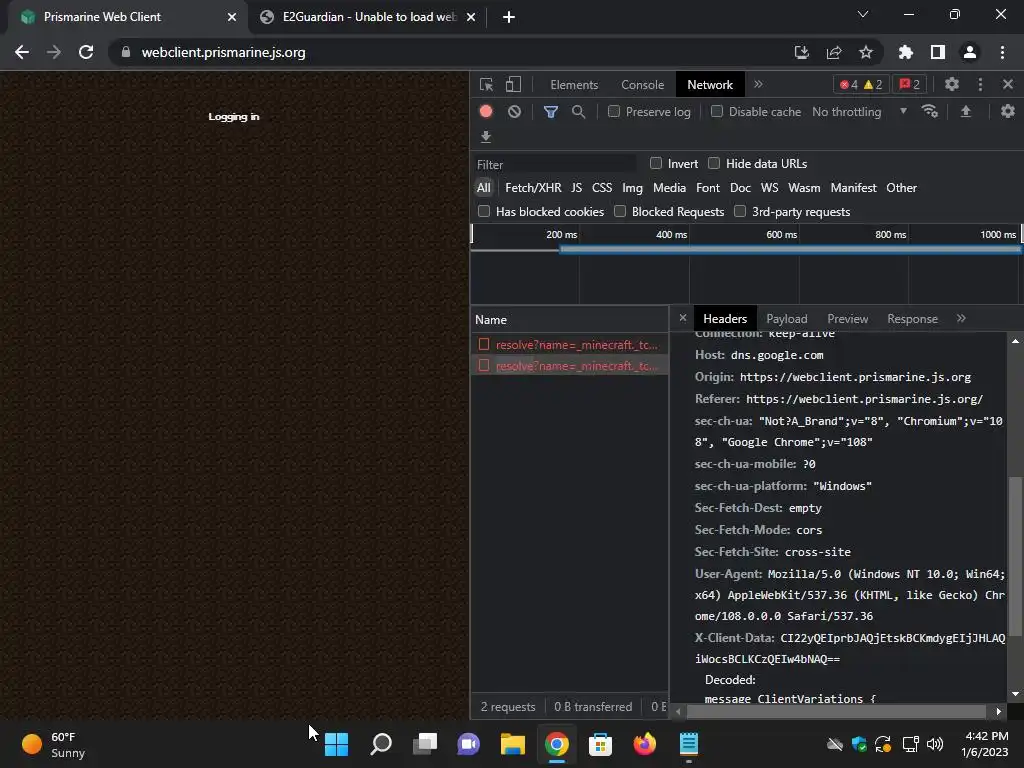Open the tab search dropdown arrow
The height and width of the screenshot is (768, 1024).
[x=863, y=14]
